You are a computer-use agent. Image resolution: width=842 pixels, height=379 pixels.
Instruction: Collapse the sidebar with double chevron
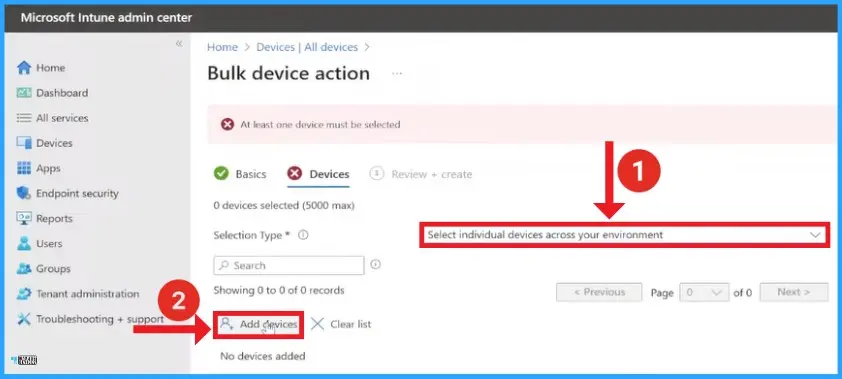[179, 43]
